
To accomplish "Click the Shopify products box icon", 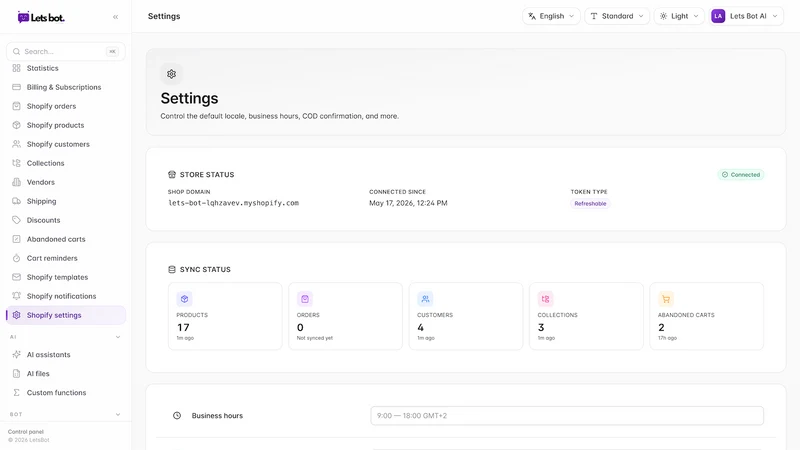I will click(16, 125).
